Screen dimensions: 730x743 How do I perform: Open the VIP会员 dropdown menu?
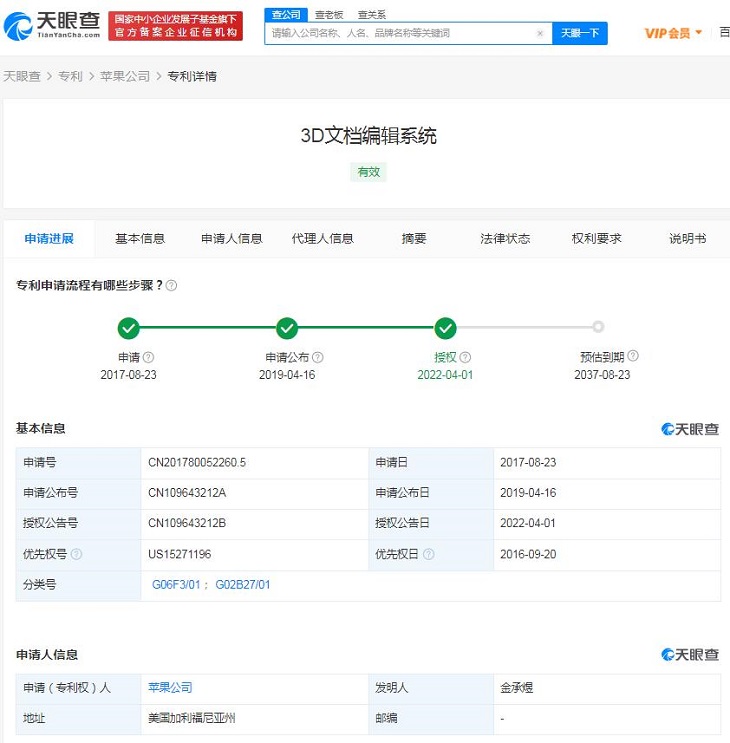(673, 33)
